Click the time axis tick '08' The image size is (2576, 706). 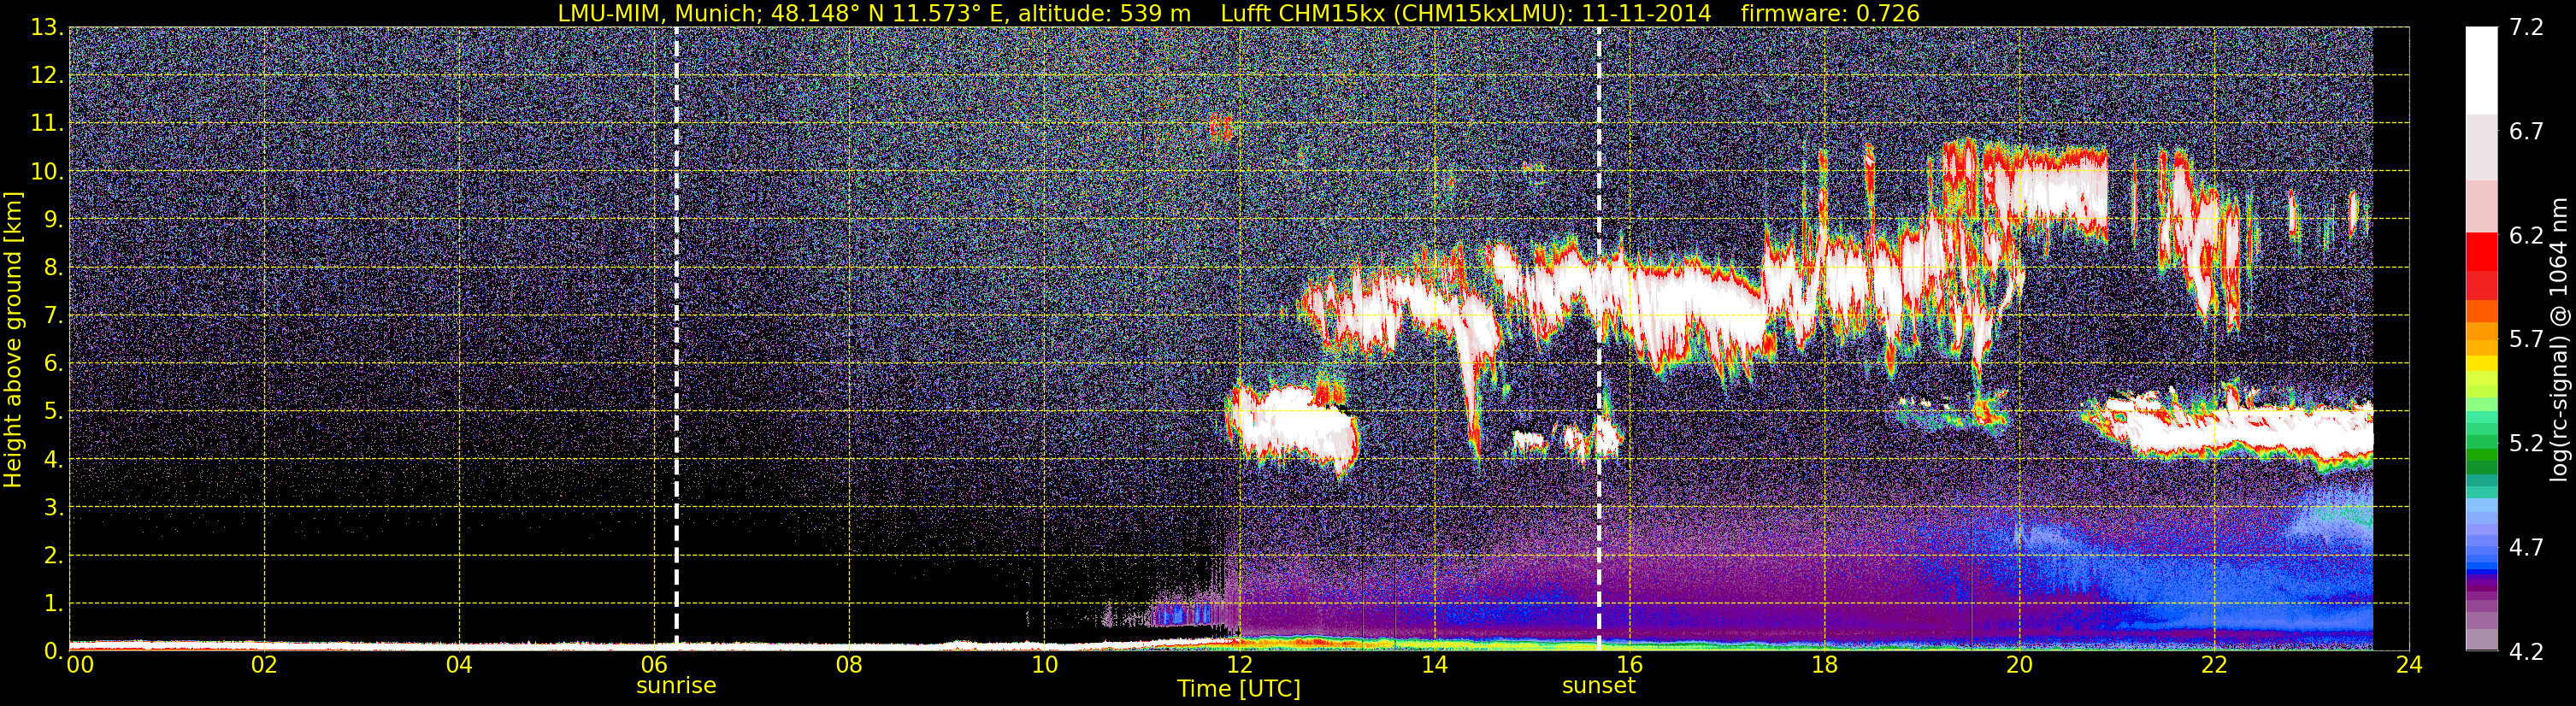tap(849, 665)
